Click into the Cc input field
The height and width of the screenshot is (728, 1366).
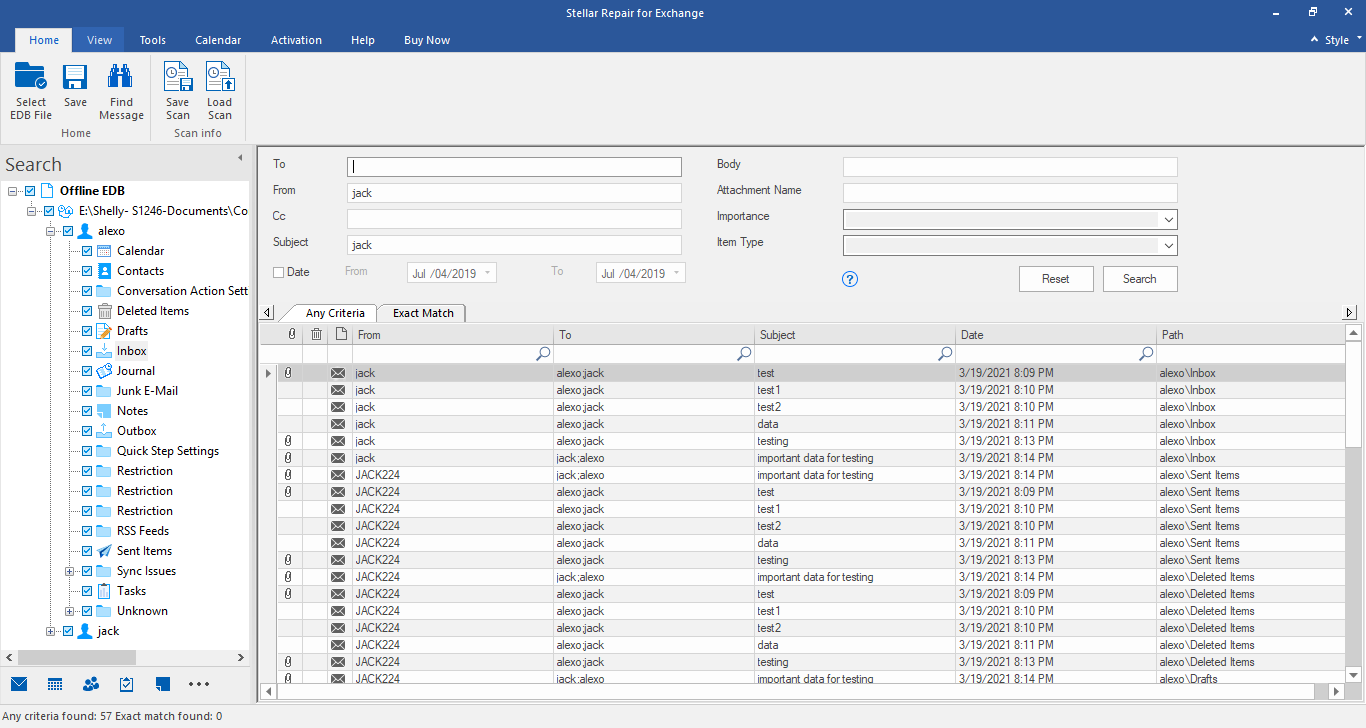coord(514,219)
